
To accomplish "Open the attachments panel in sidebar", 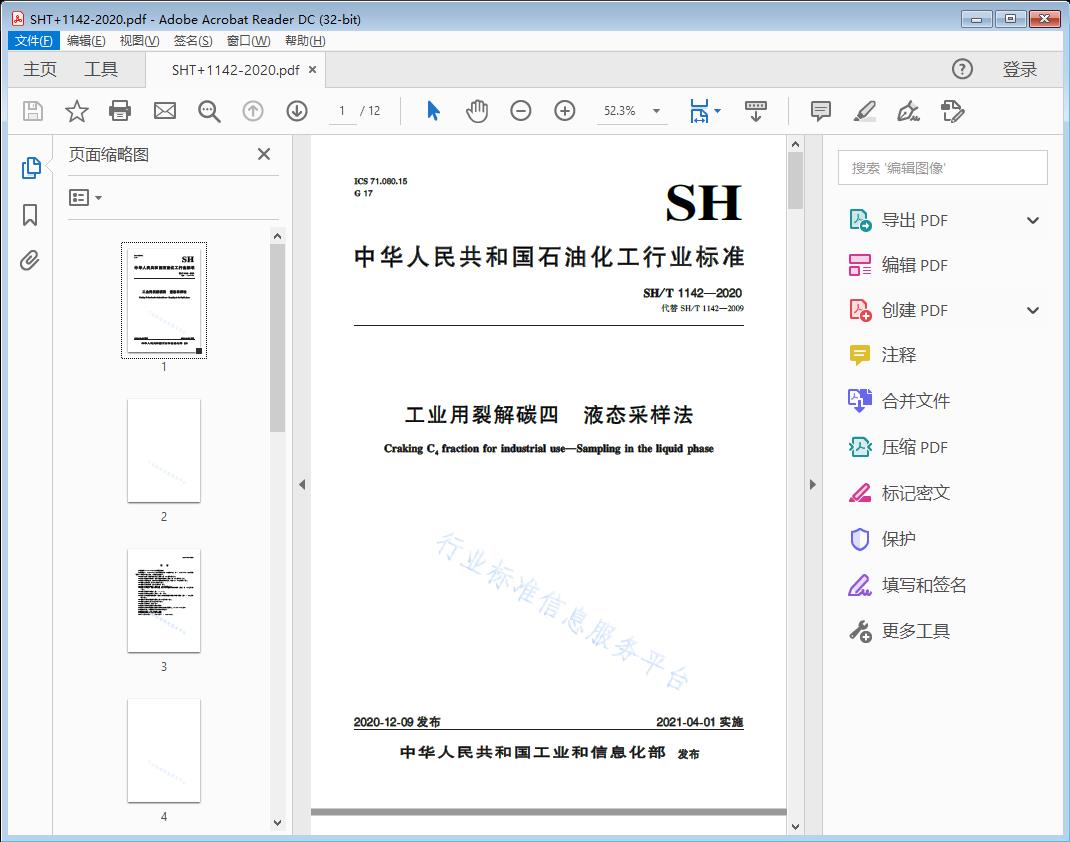I will tap(30, 260).
